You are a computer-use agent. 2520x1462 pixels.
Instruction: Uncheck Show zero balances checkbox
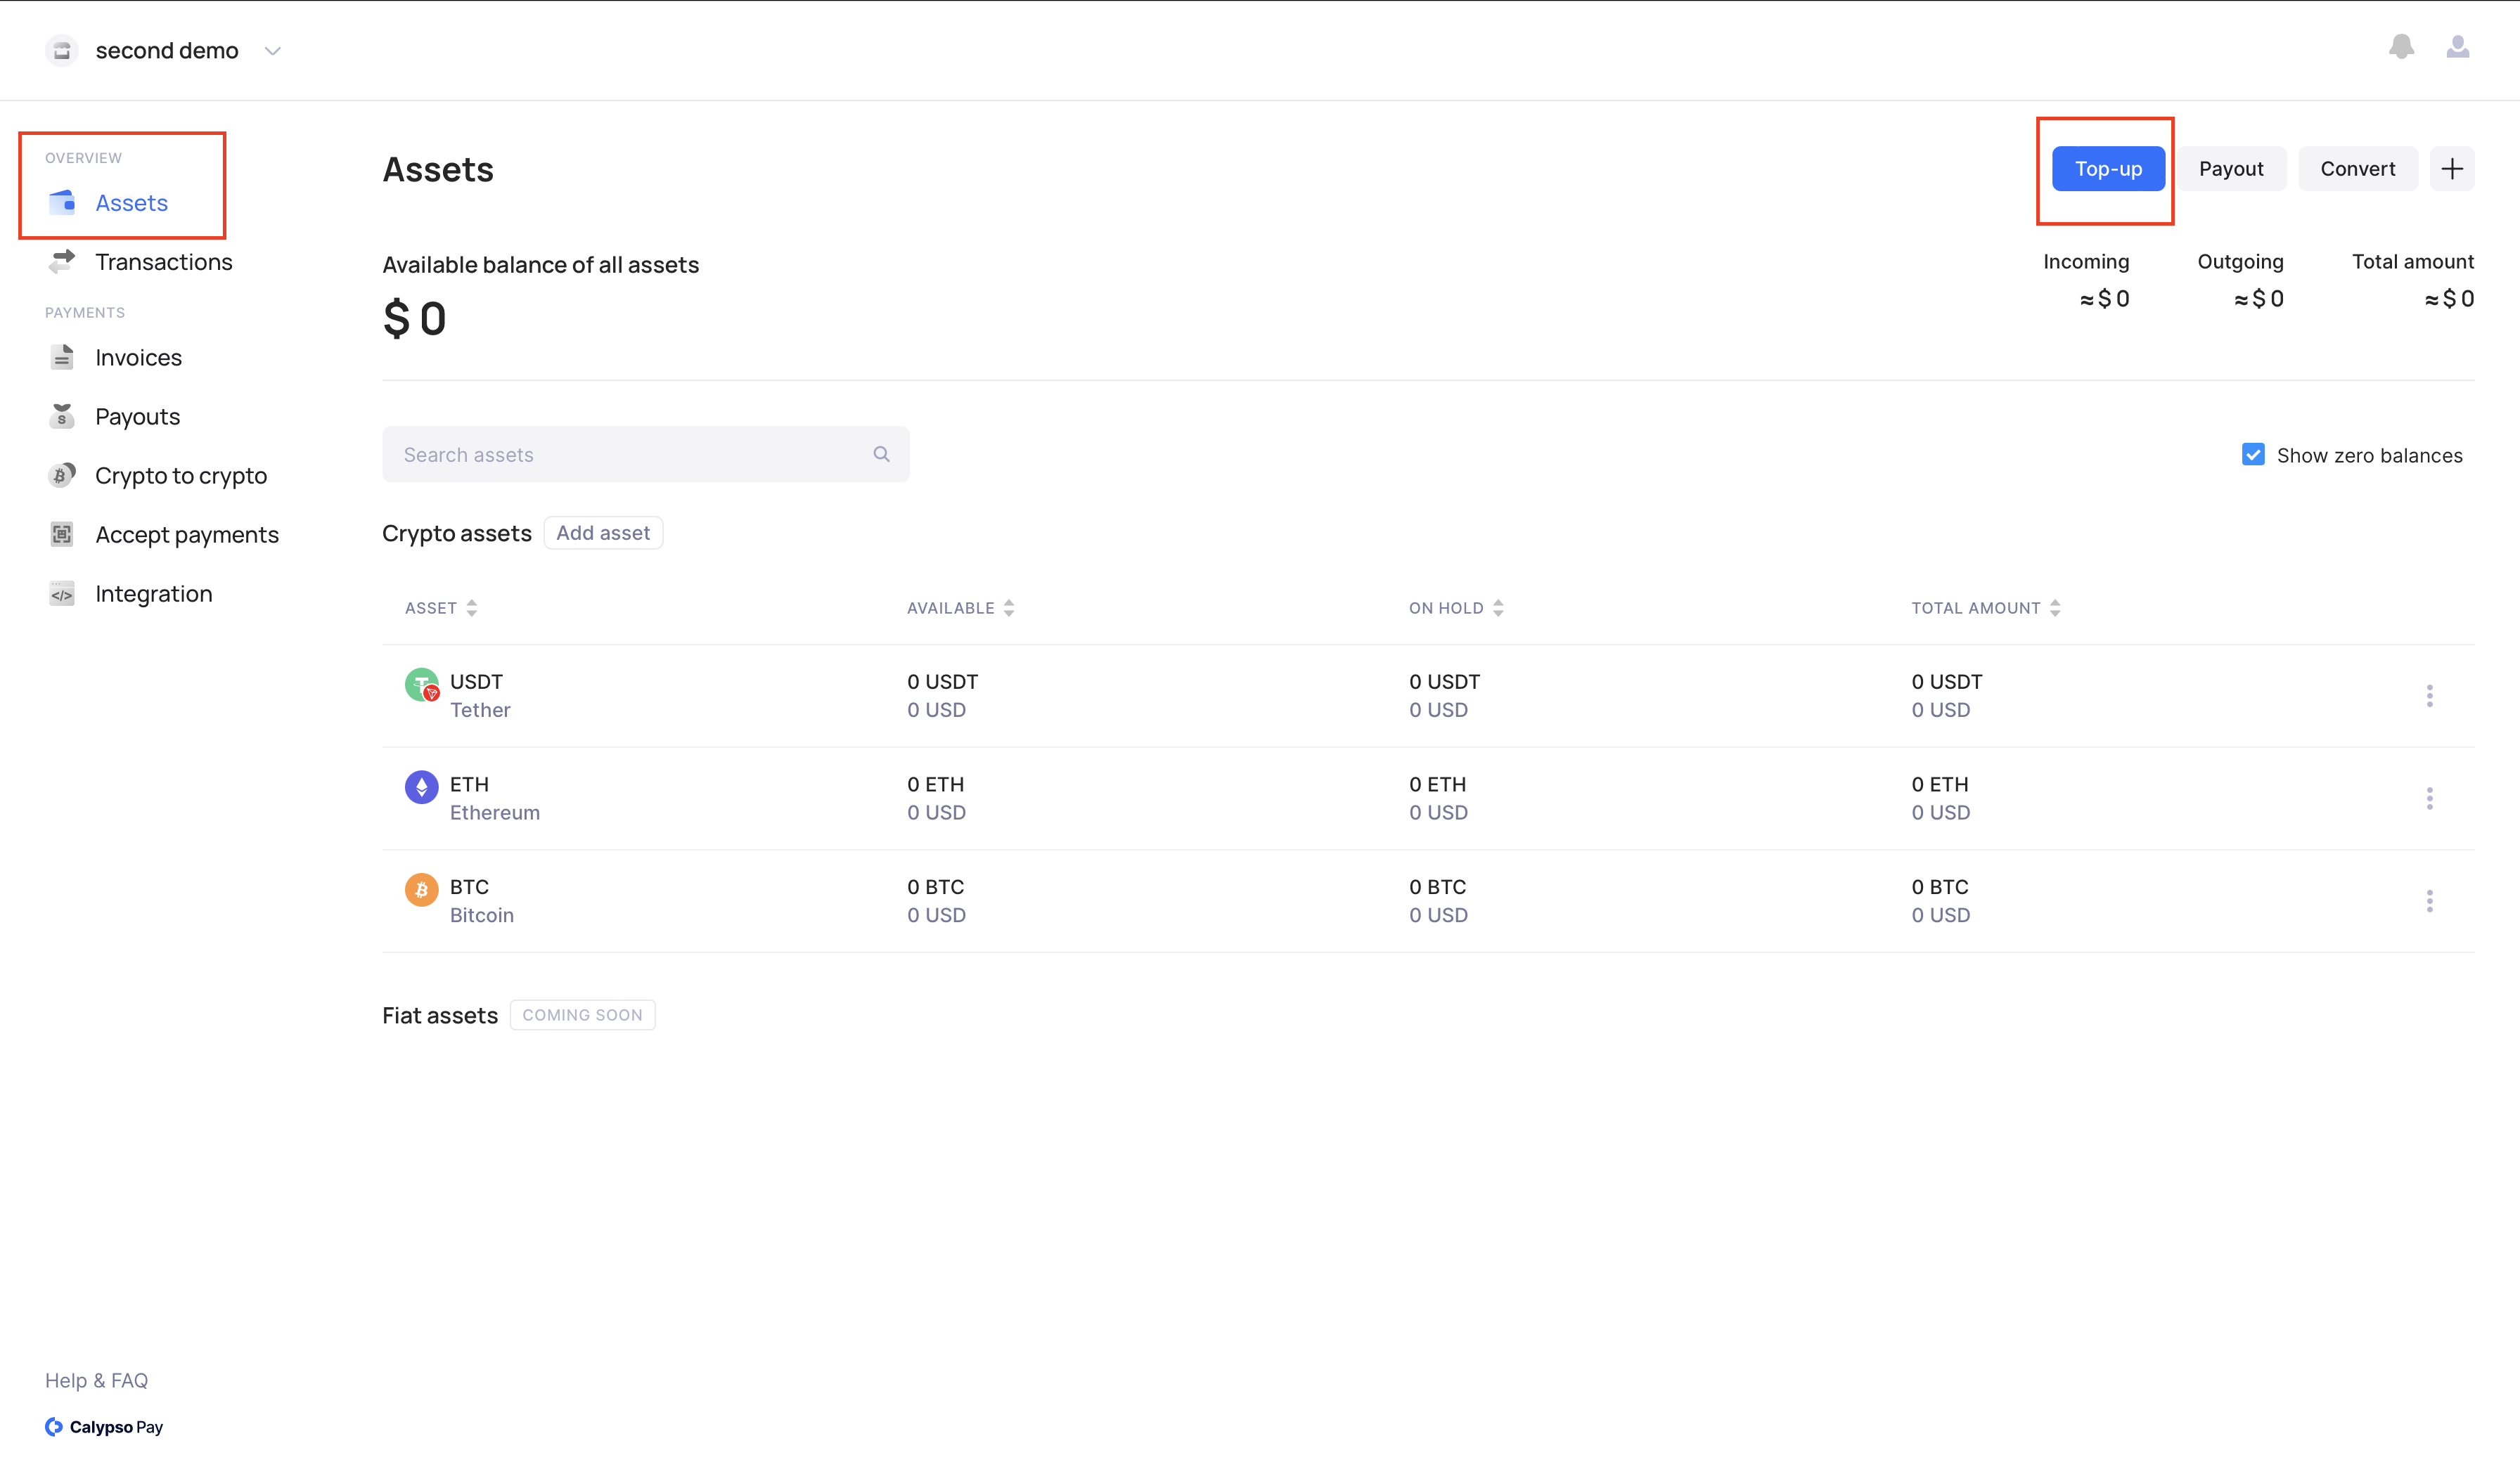click(2253, 455)
